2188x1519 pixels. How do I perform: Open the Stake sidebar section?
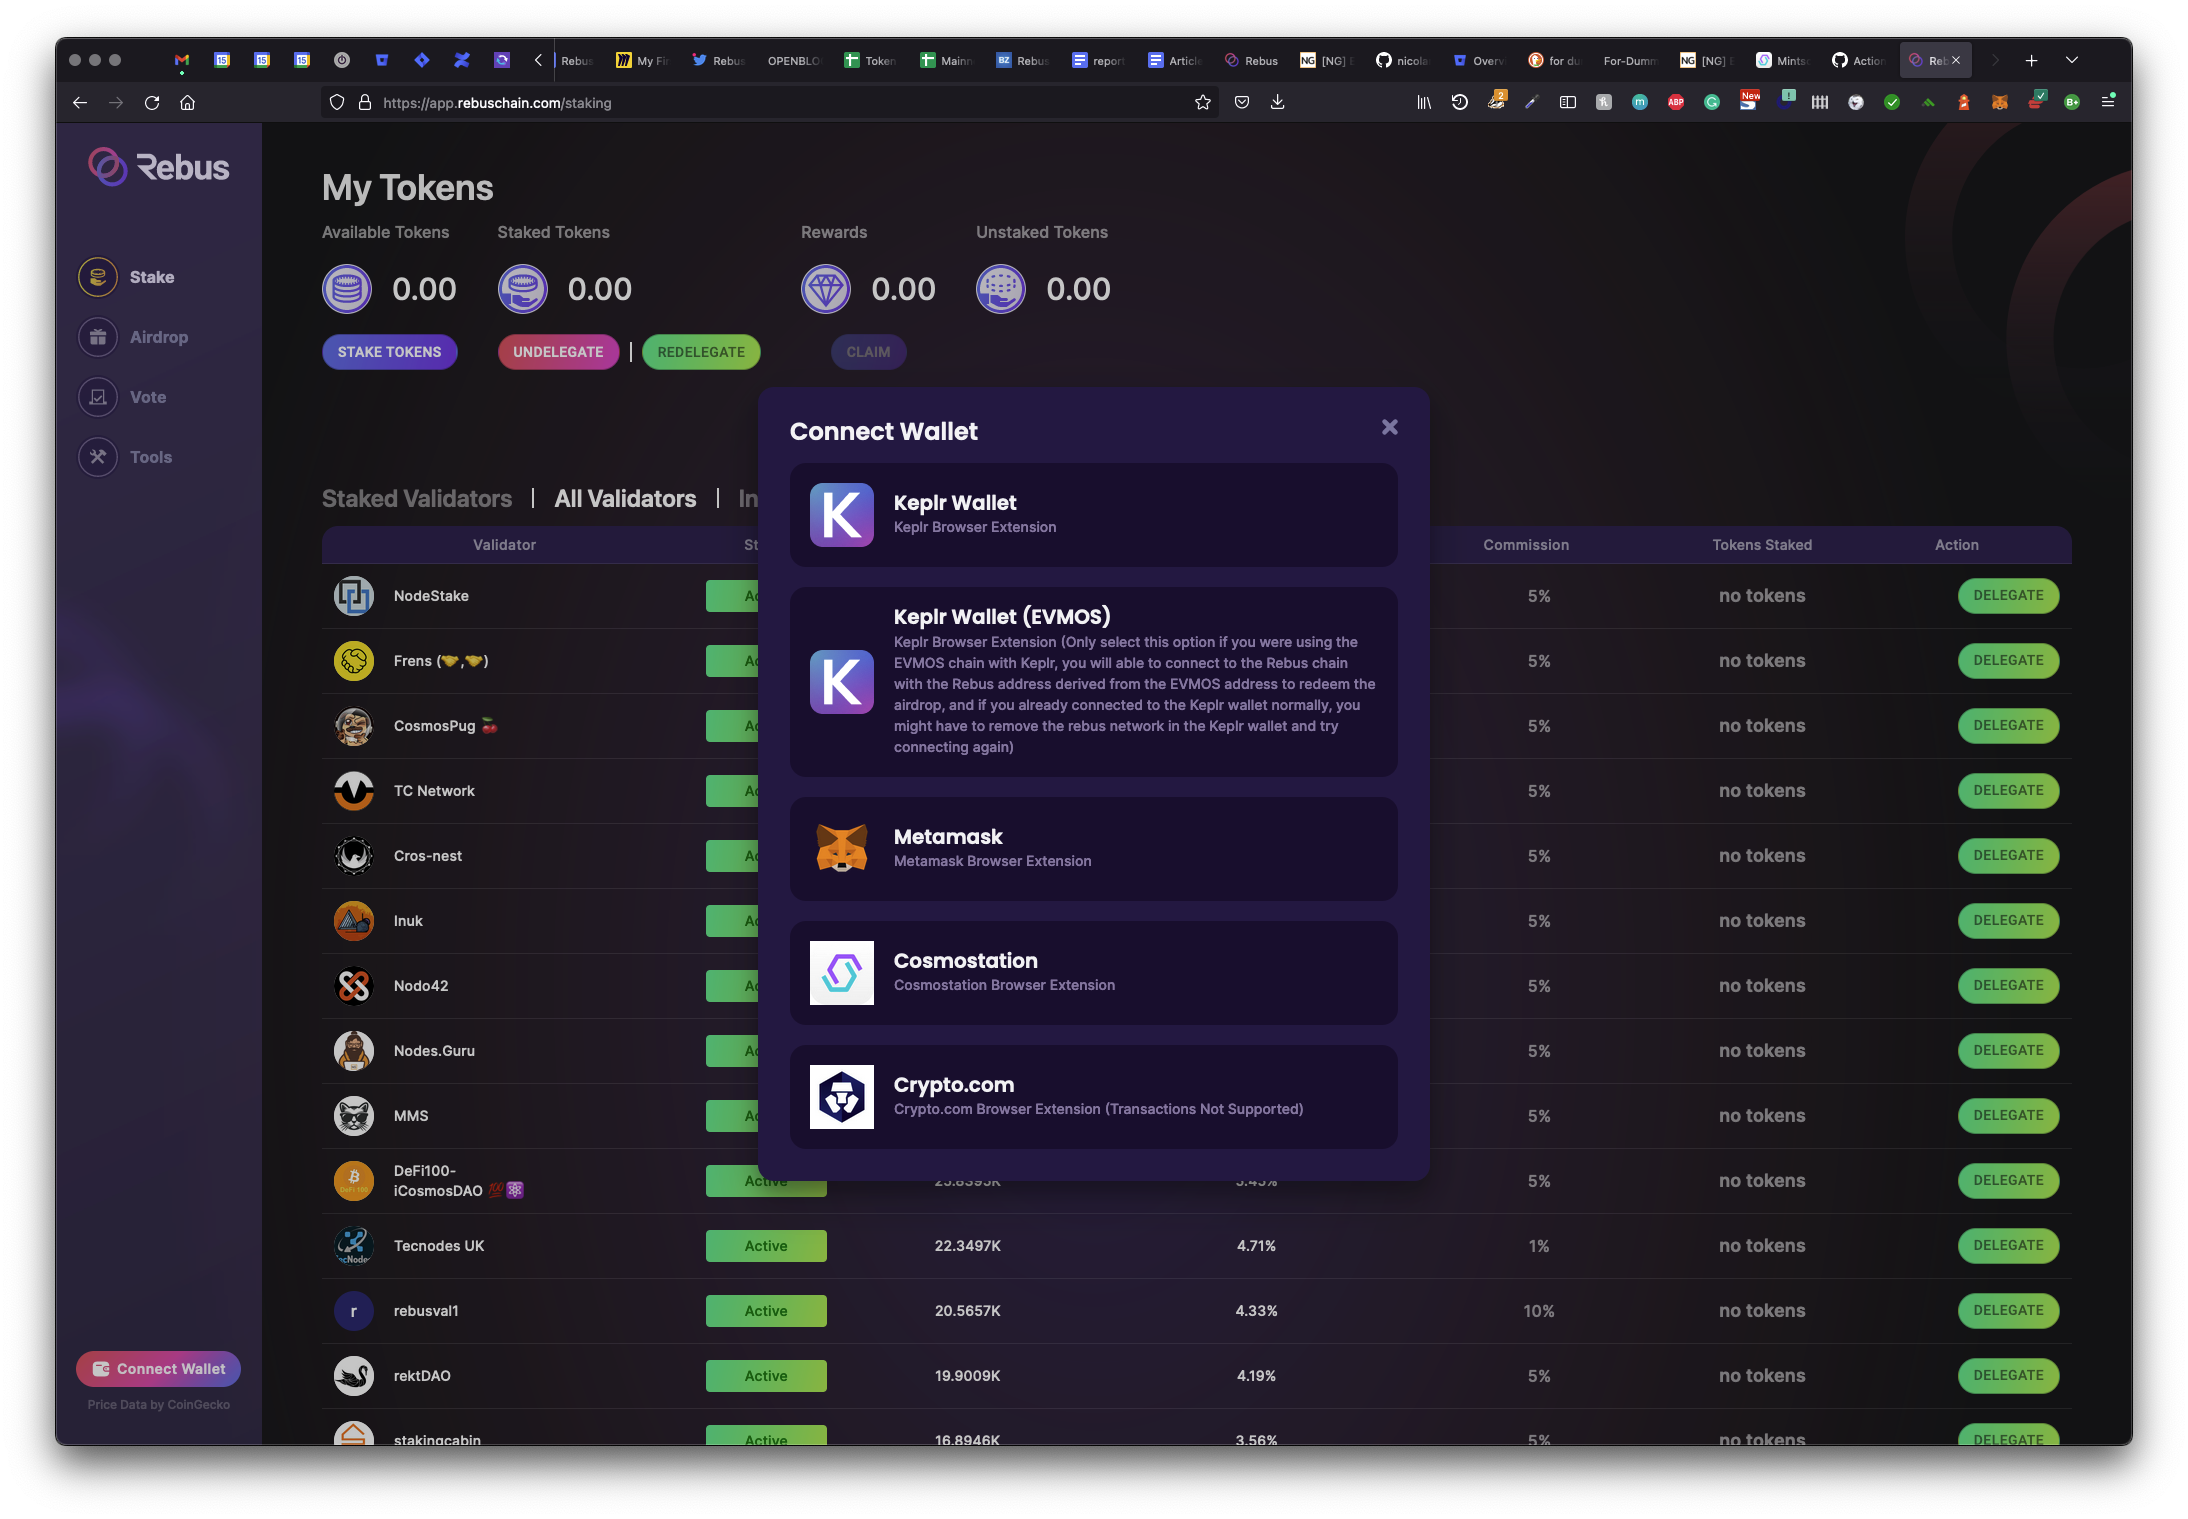click(127, 277)
